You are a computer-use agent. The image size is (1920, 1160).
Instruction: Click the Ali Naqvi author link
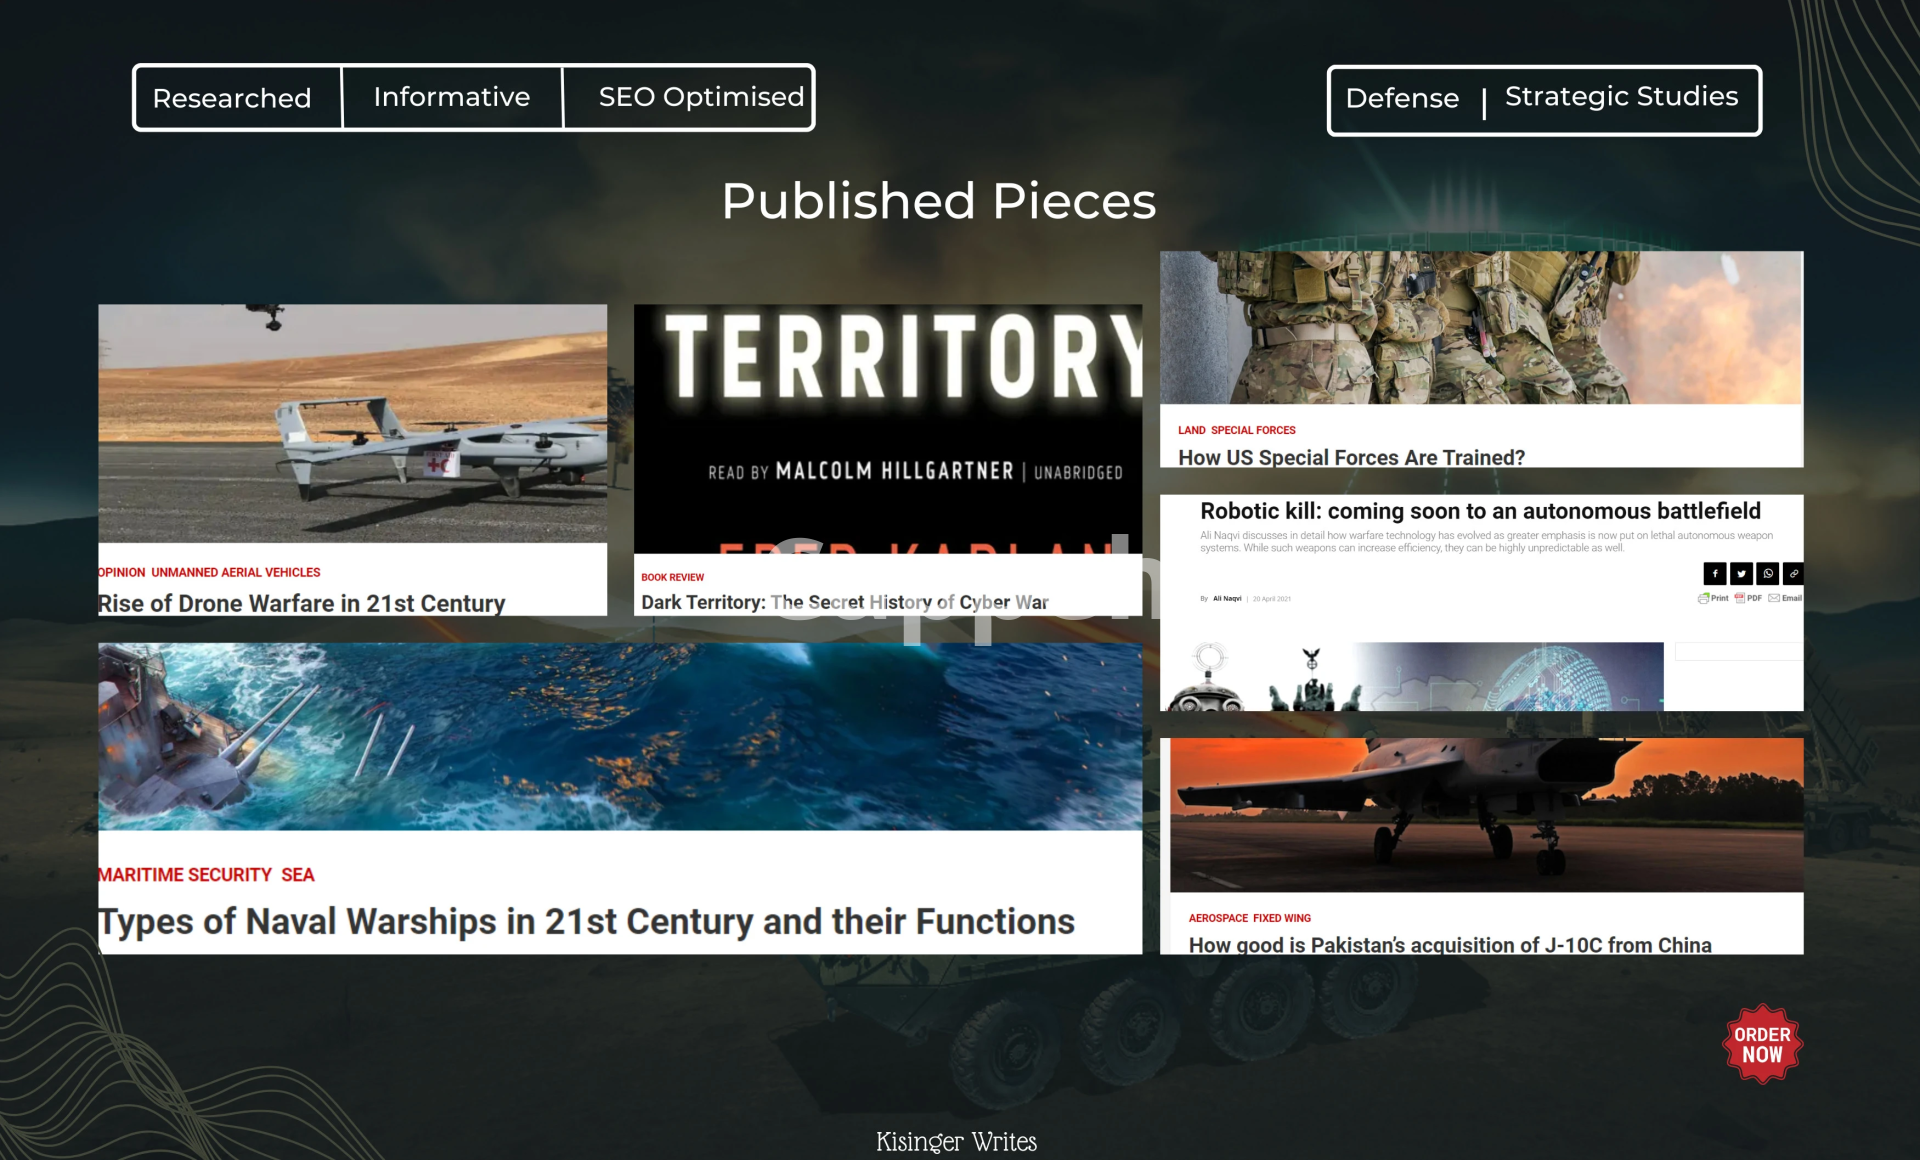[x=1227, y=598]
